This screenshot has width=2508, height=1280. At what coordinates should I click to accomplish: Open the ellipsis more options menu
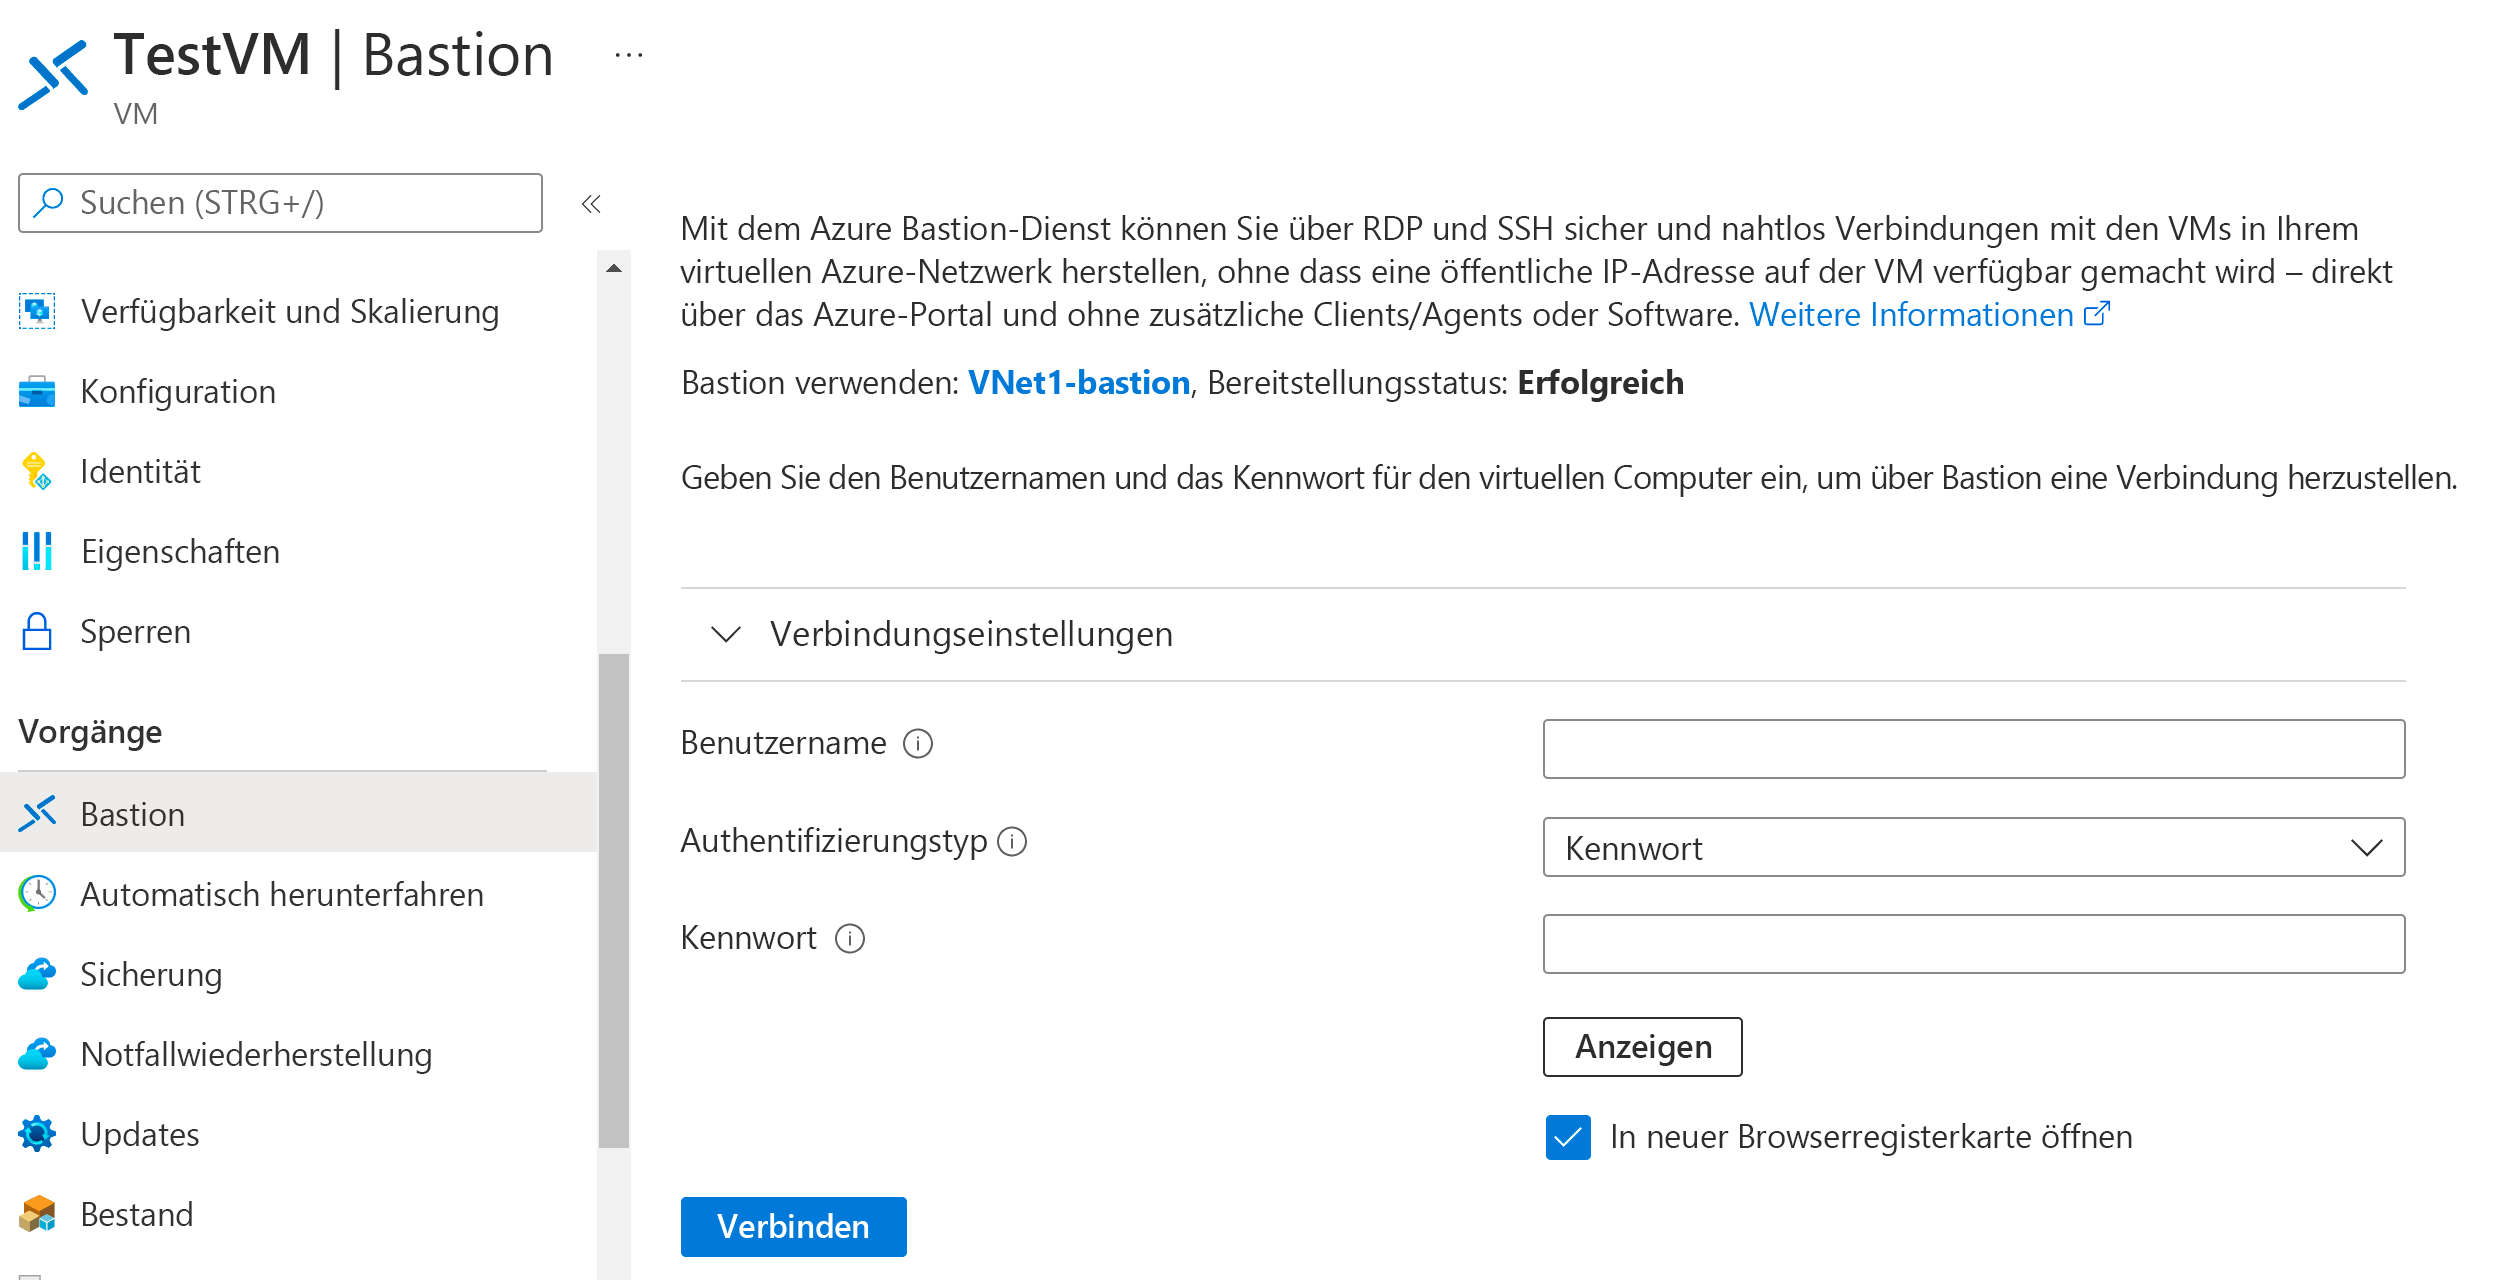pos(629,56)
